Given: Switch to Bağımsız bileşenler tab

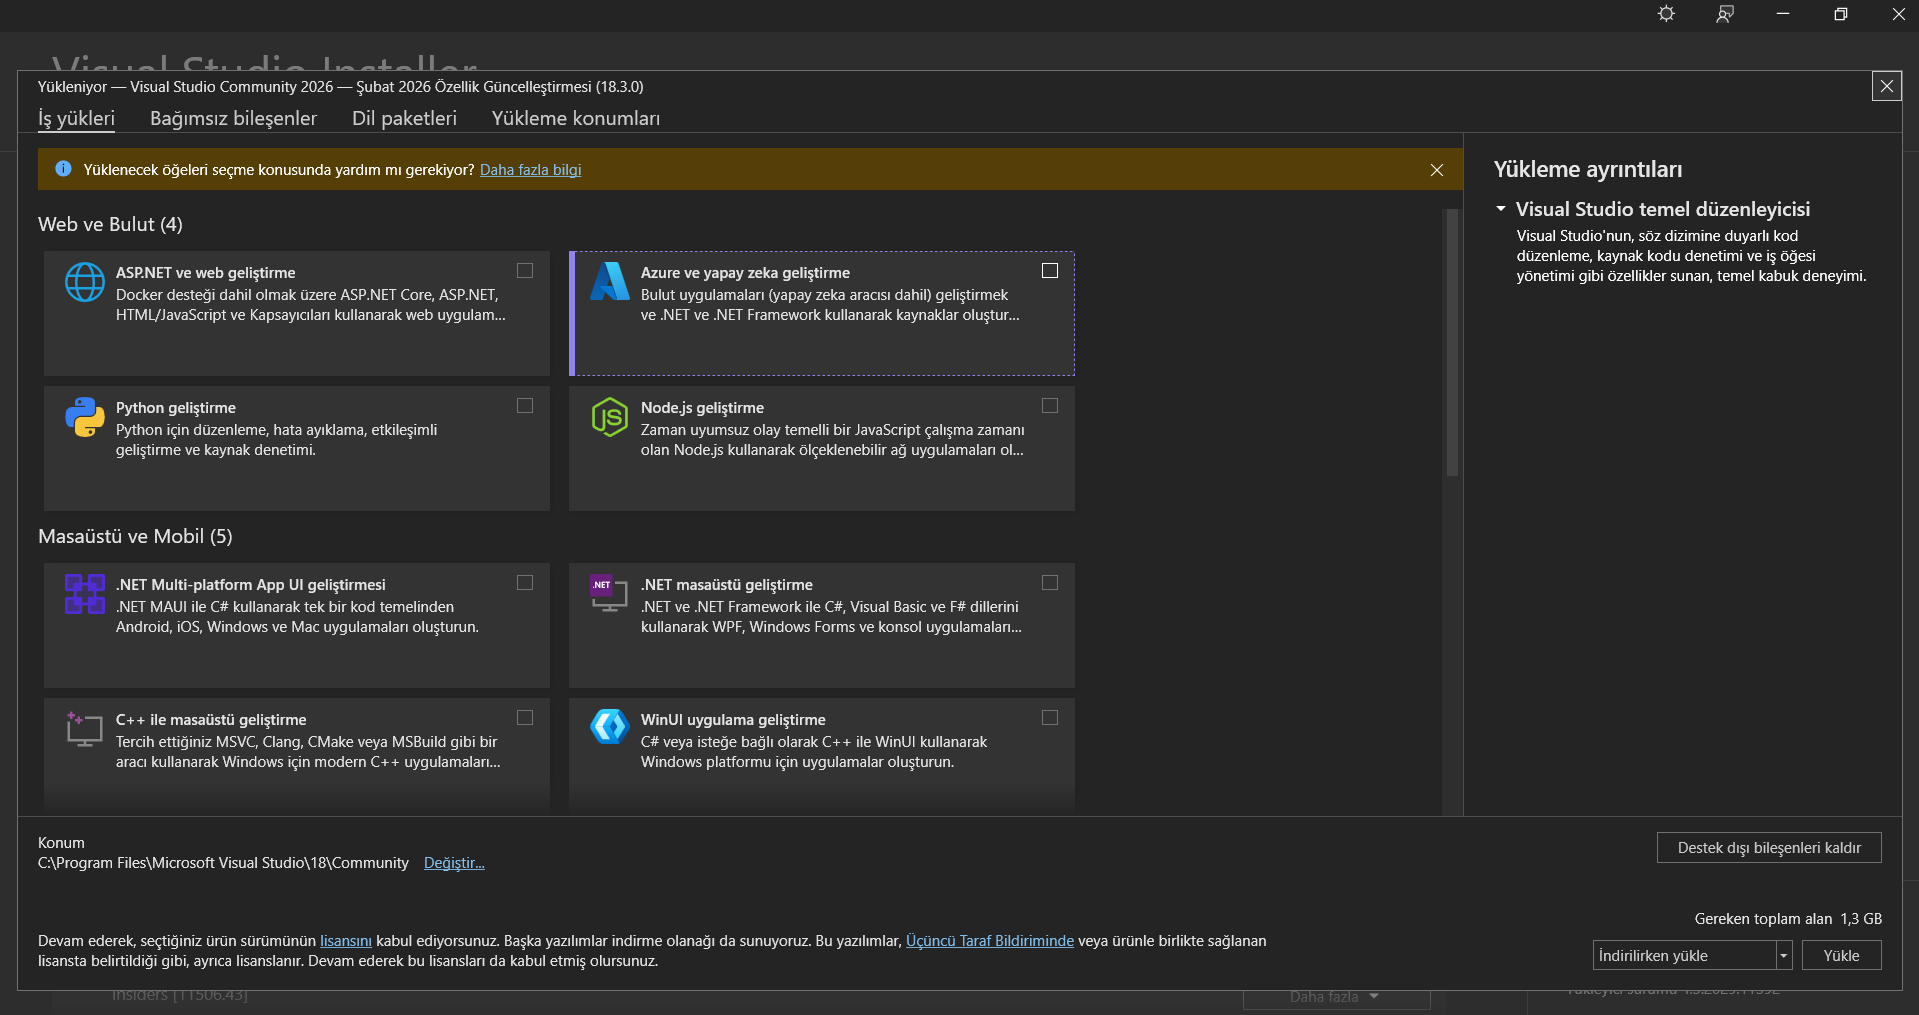Looking at the screenshot, I should click(x=233, y=119).
